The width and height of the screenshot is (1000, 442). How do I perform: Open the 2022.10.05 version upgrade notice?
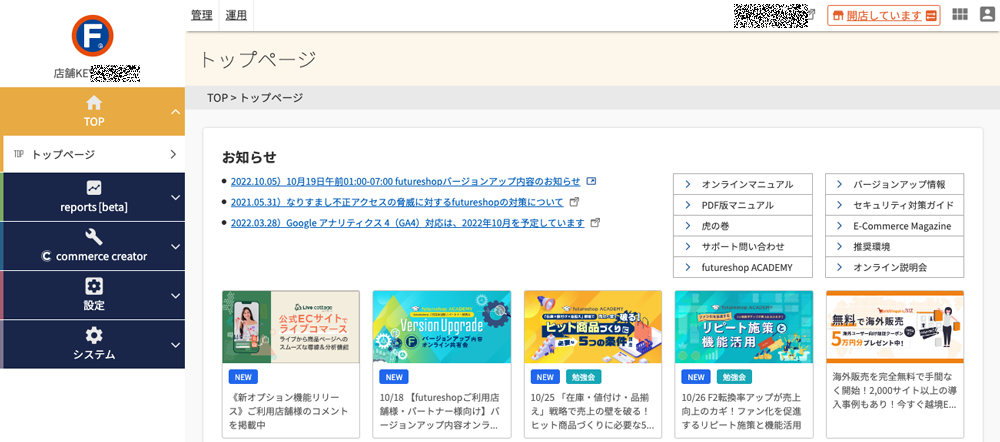406,181
